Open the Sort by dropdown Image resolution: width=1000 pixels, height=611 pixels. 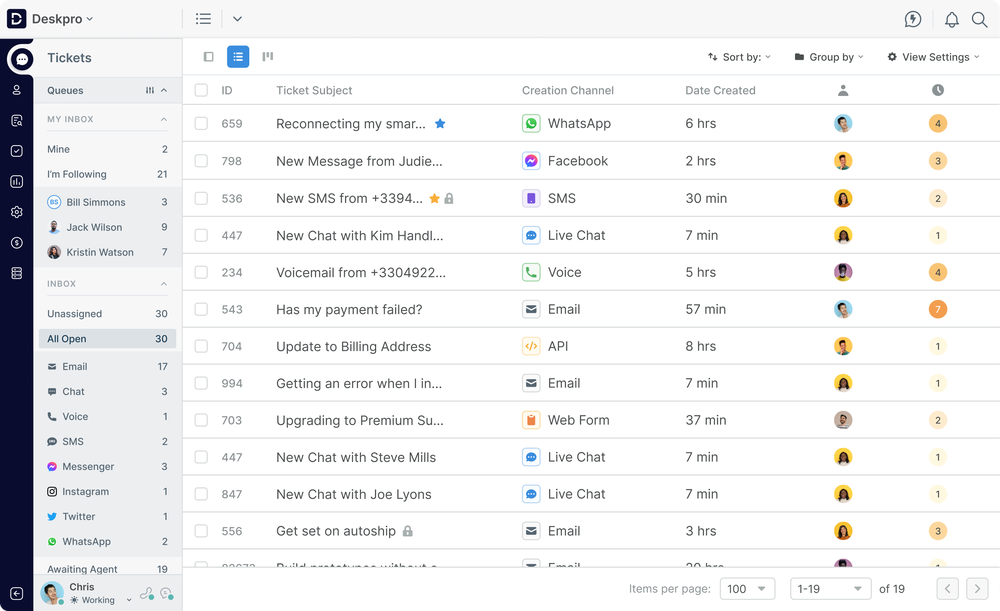(x=739, y=57)
